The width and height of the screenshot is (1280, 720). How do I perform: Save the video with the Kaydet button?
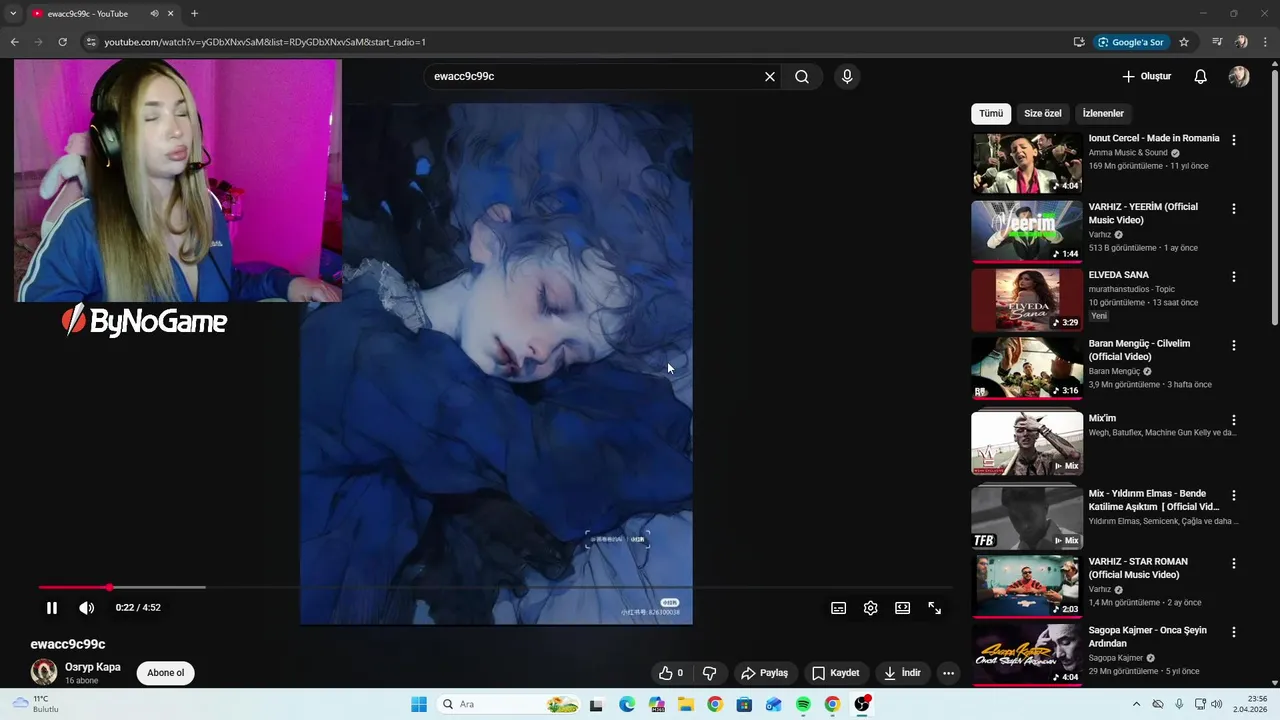(x=836, y=673)
